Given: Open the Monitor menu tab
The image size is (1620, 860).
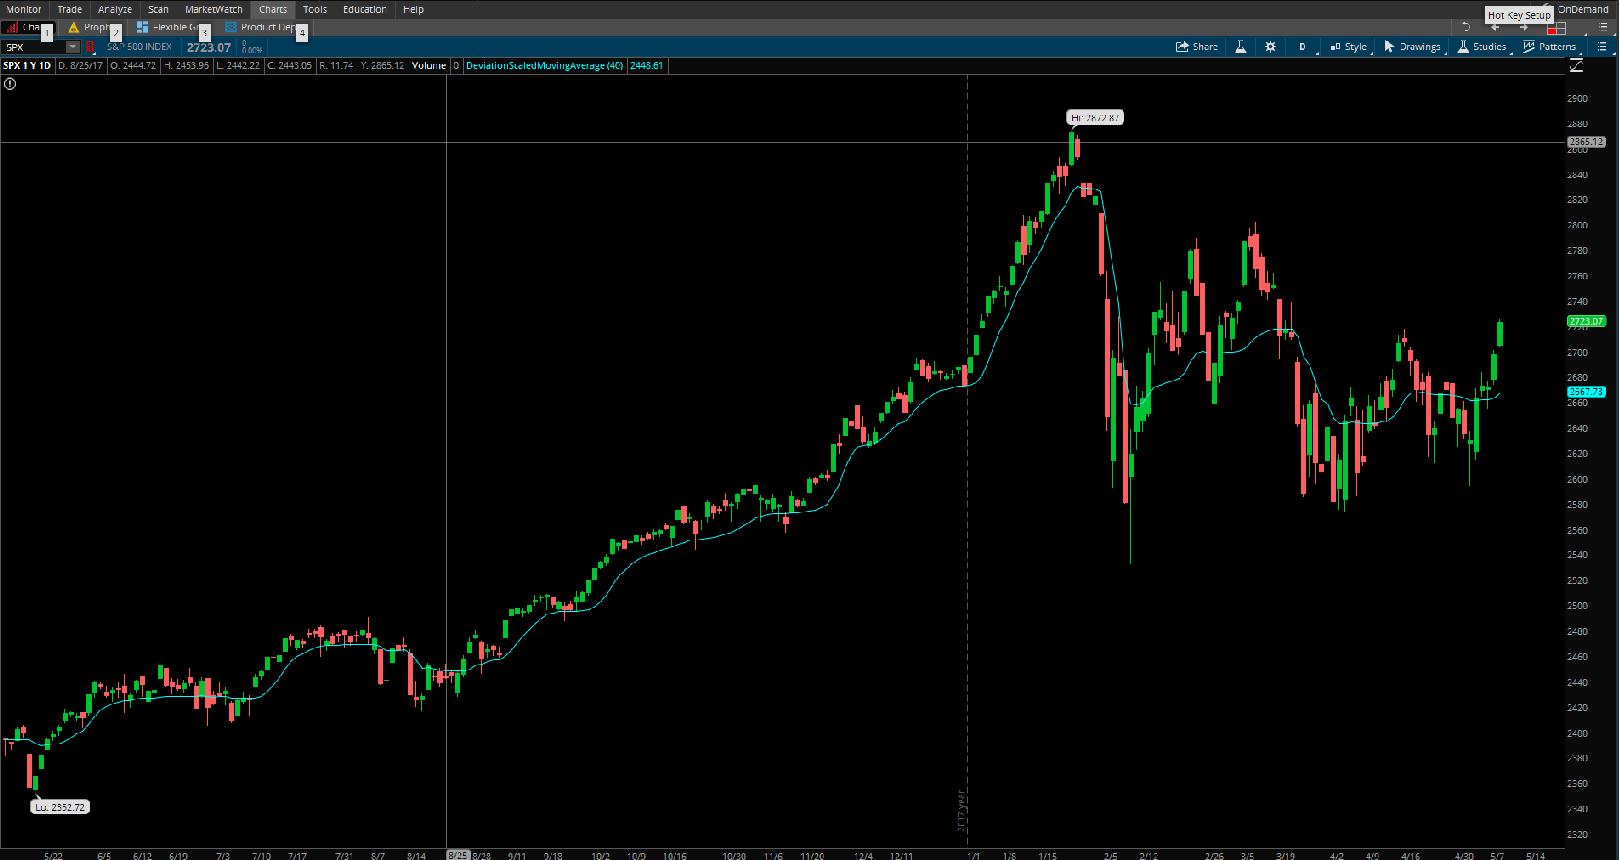Looking at the screenshot, I should pos(24,9).
